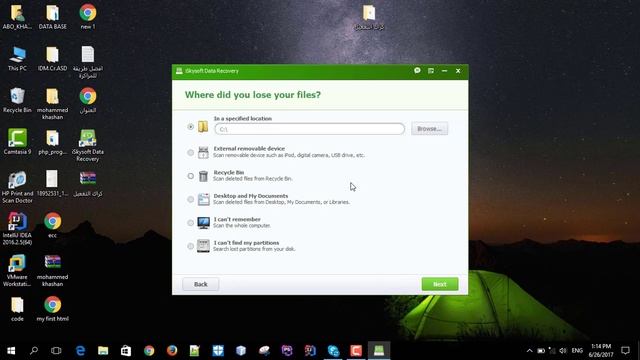Click the Desktop and My Documents icon
The width and height of the screenshot is (640, 360).
[x=203, y=199]
